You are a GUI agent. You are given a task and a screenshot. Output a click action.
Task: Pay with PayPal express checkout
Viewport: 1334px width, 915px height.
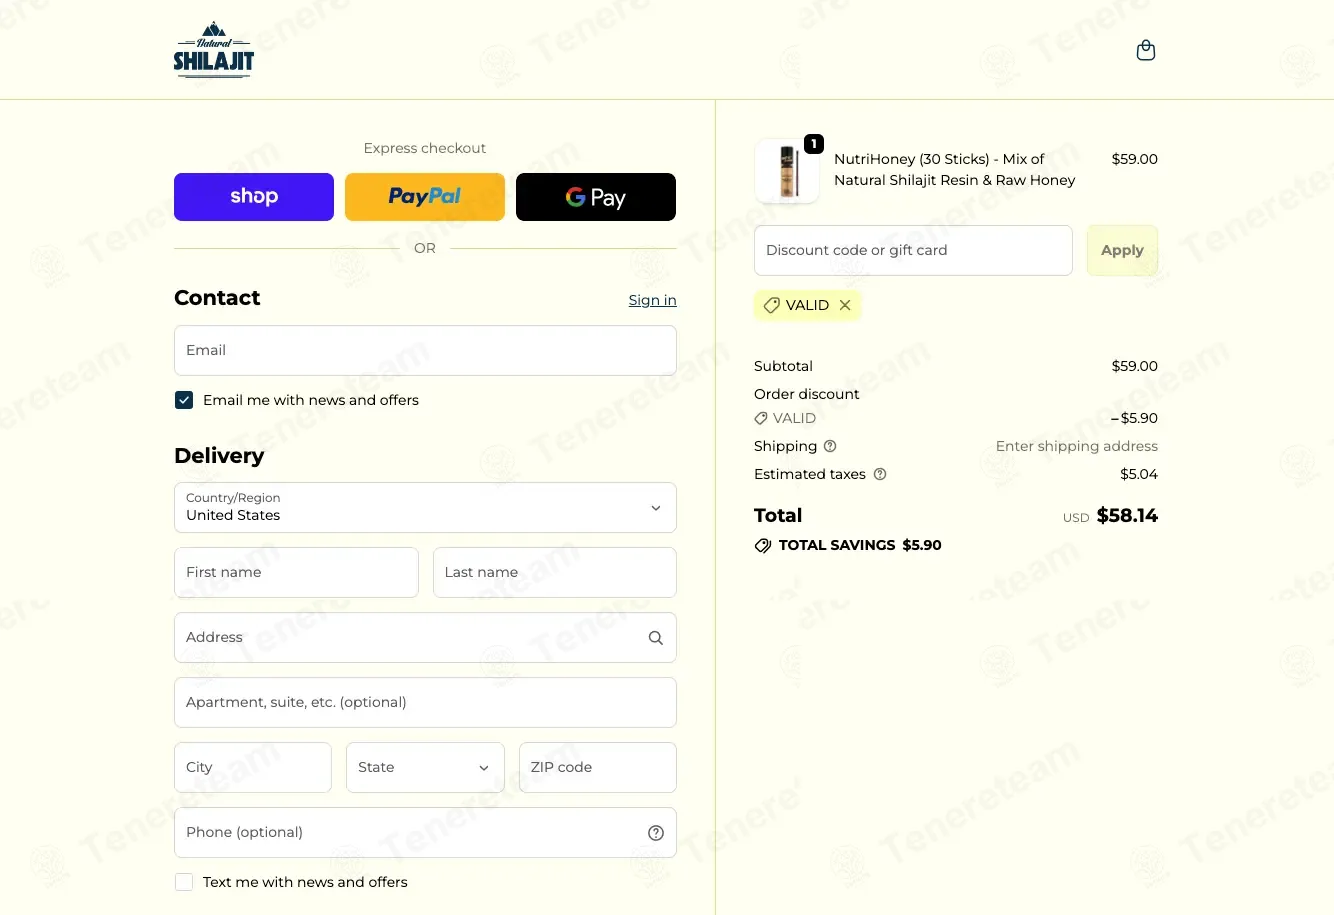pyautogui.click(x=425, y=197)
